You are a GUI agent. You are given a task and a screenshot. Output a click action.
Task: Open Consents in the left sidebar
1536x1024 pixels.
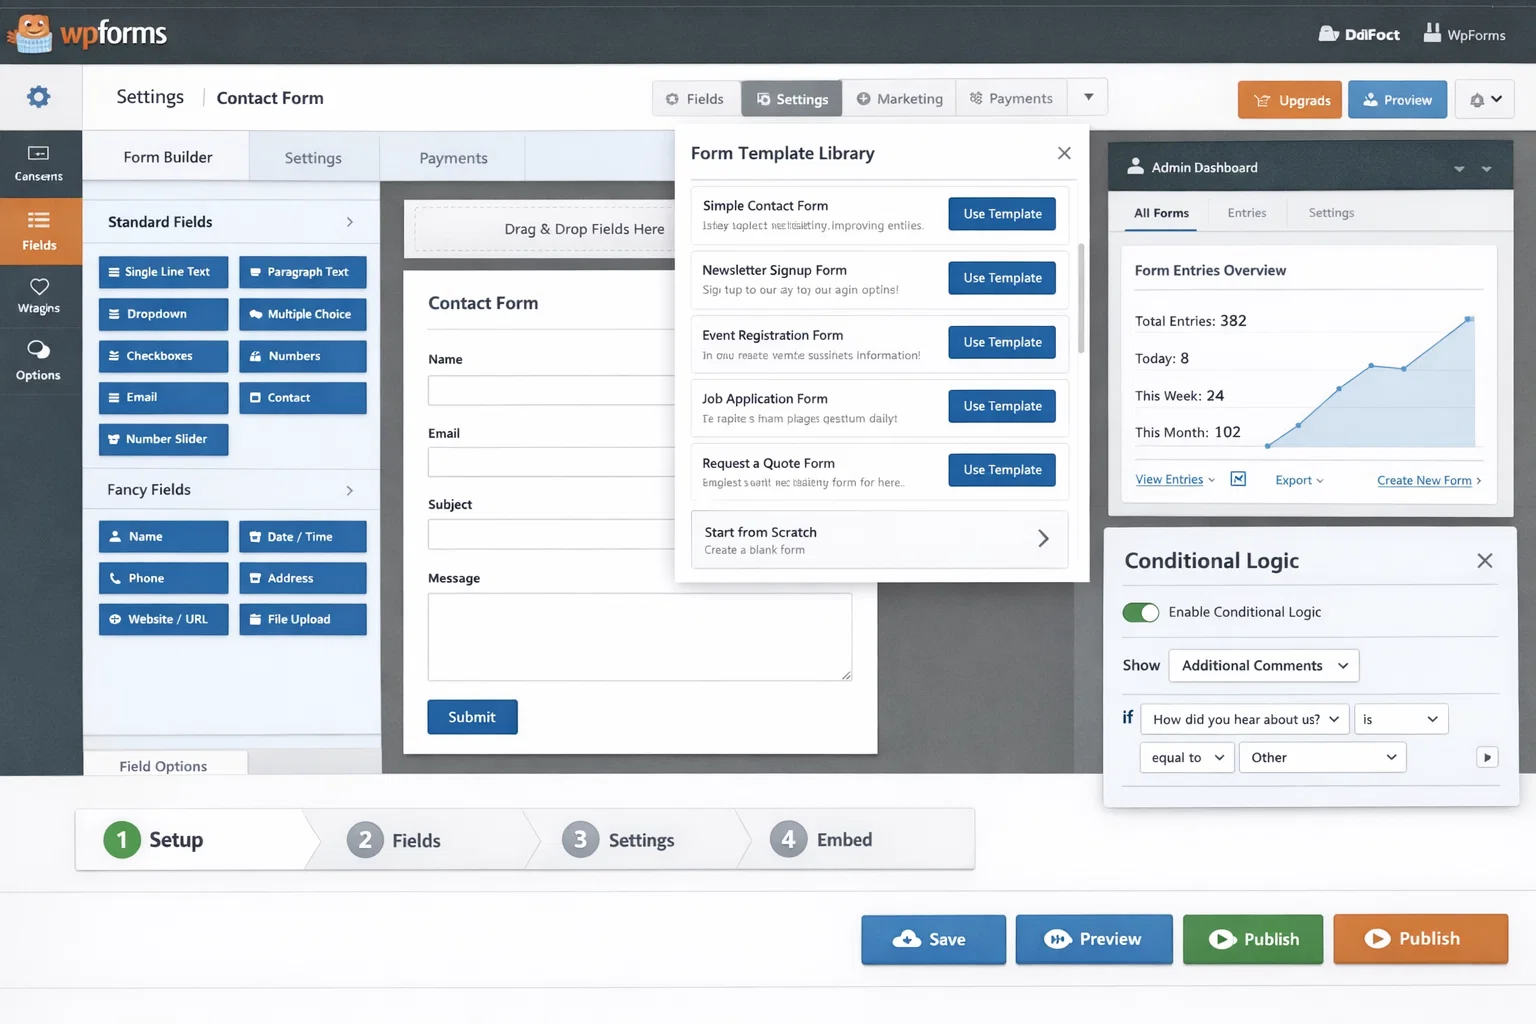click(x=39, y=163)
